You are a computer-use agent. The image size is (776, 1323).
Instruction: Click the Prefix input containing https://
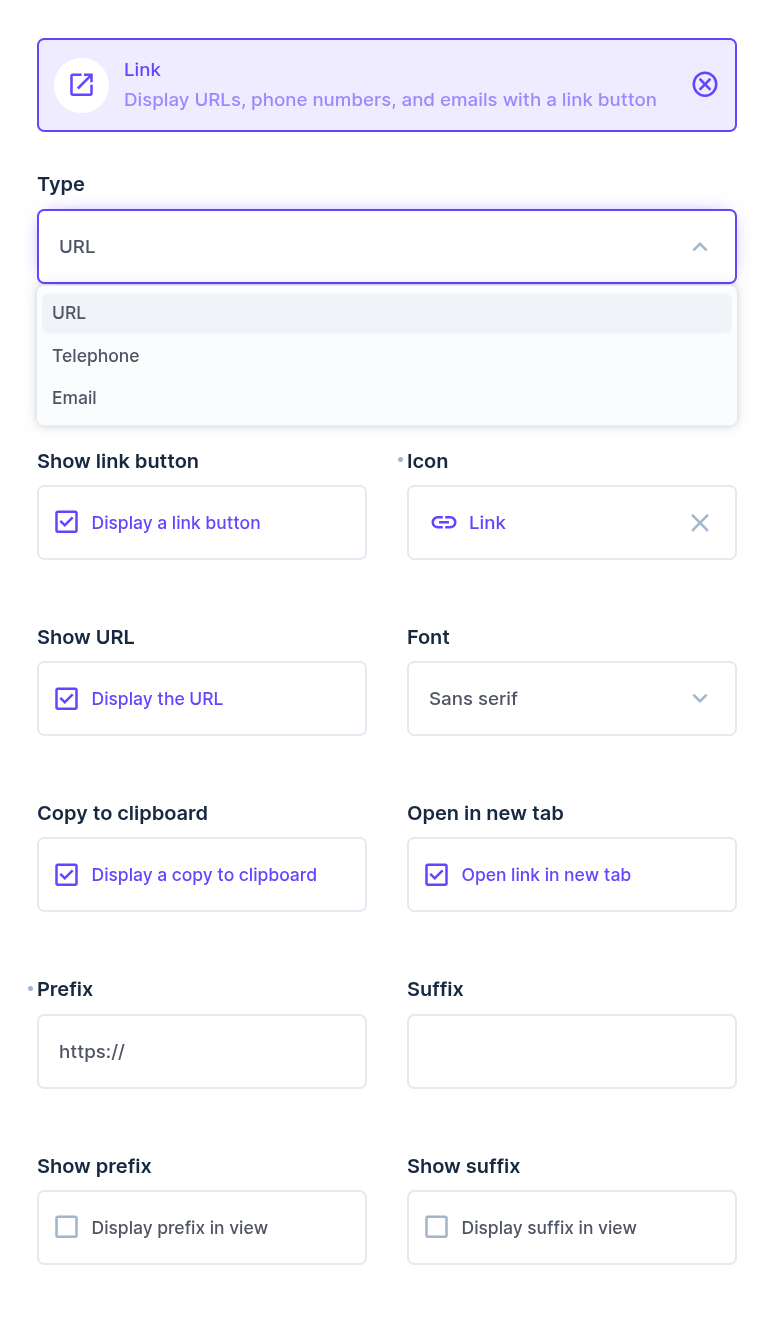[202, 1051]
